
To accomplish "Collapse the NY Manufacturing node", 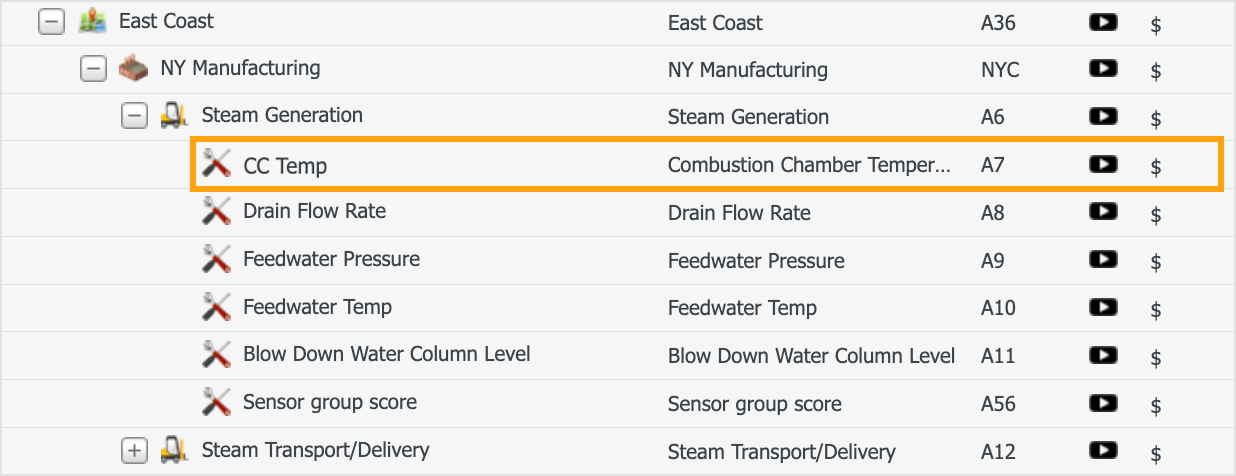I will click(93, 69).
